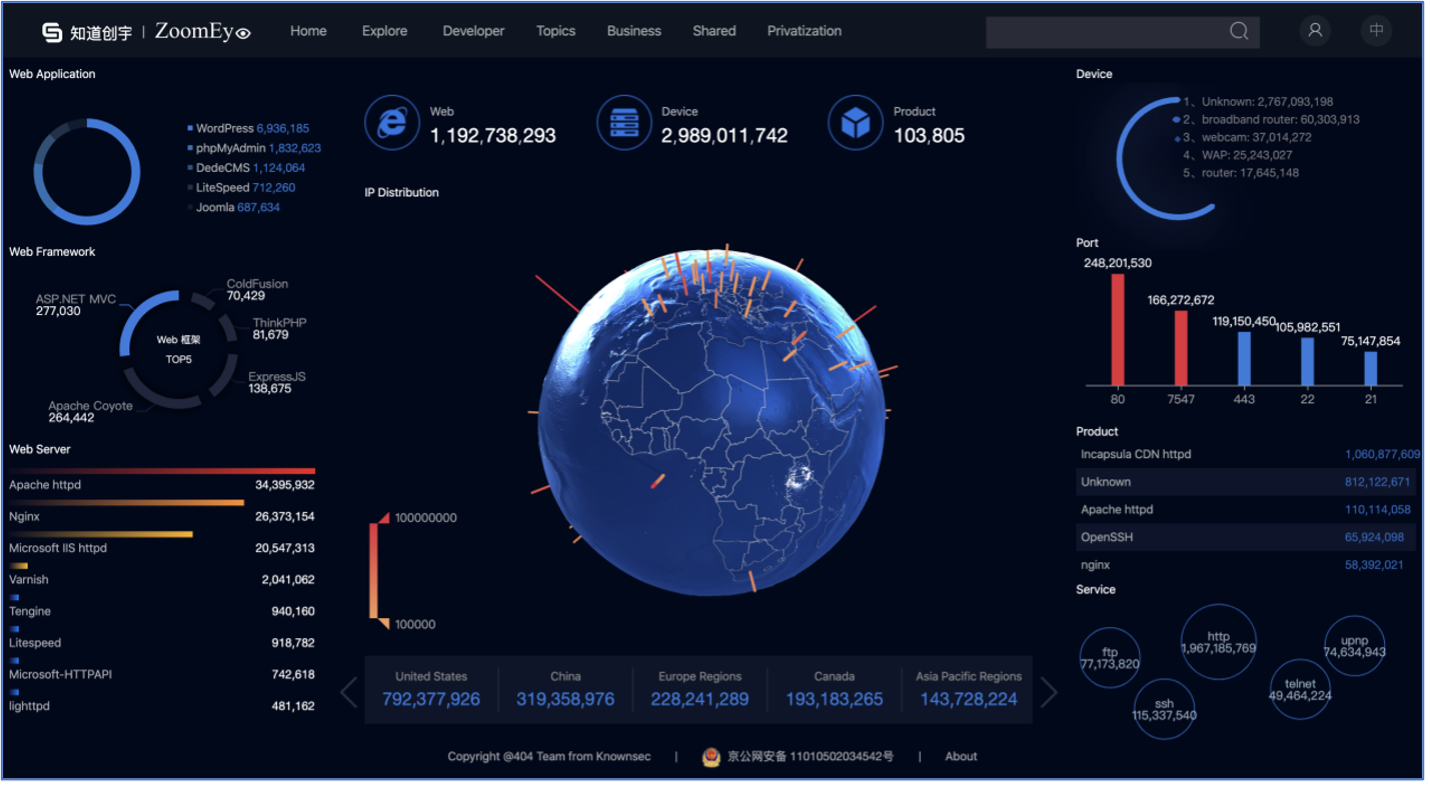Viewport: 1430px width, 785px height.
Task: Select the Incapsula CDN httpd product row
Action: click(x=1248, y=454)
